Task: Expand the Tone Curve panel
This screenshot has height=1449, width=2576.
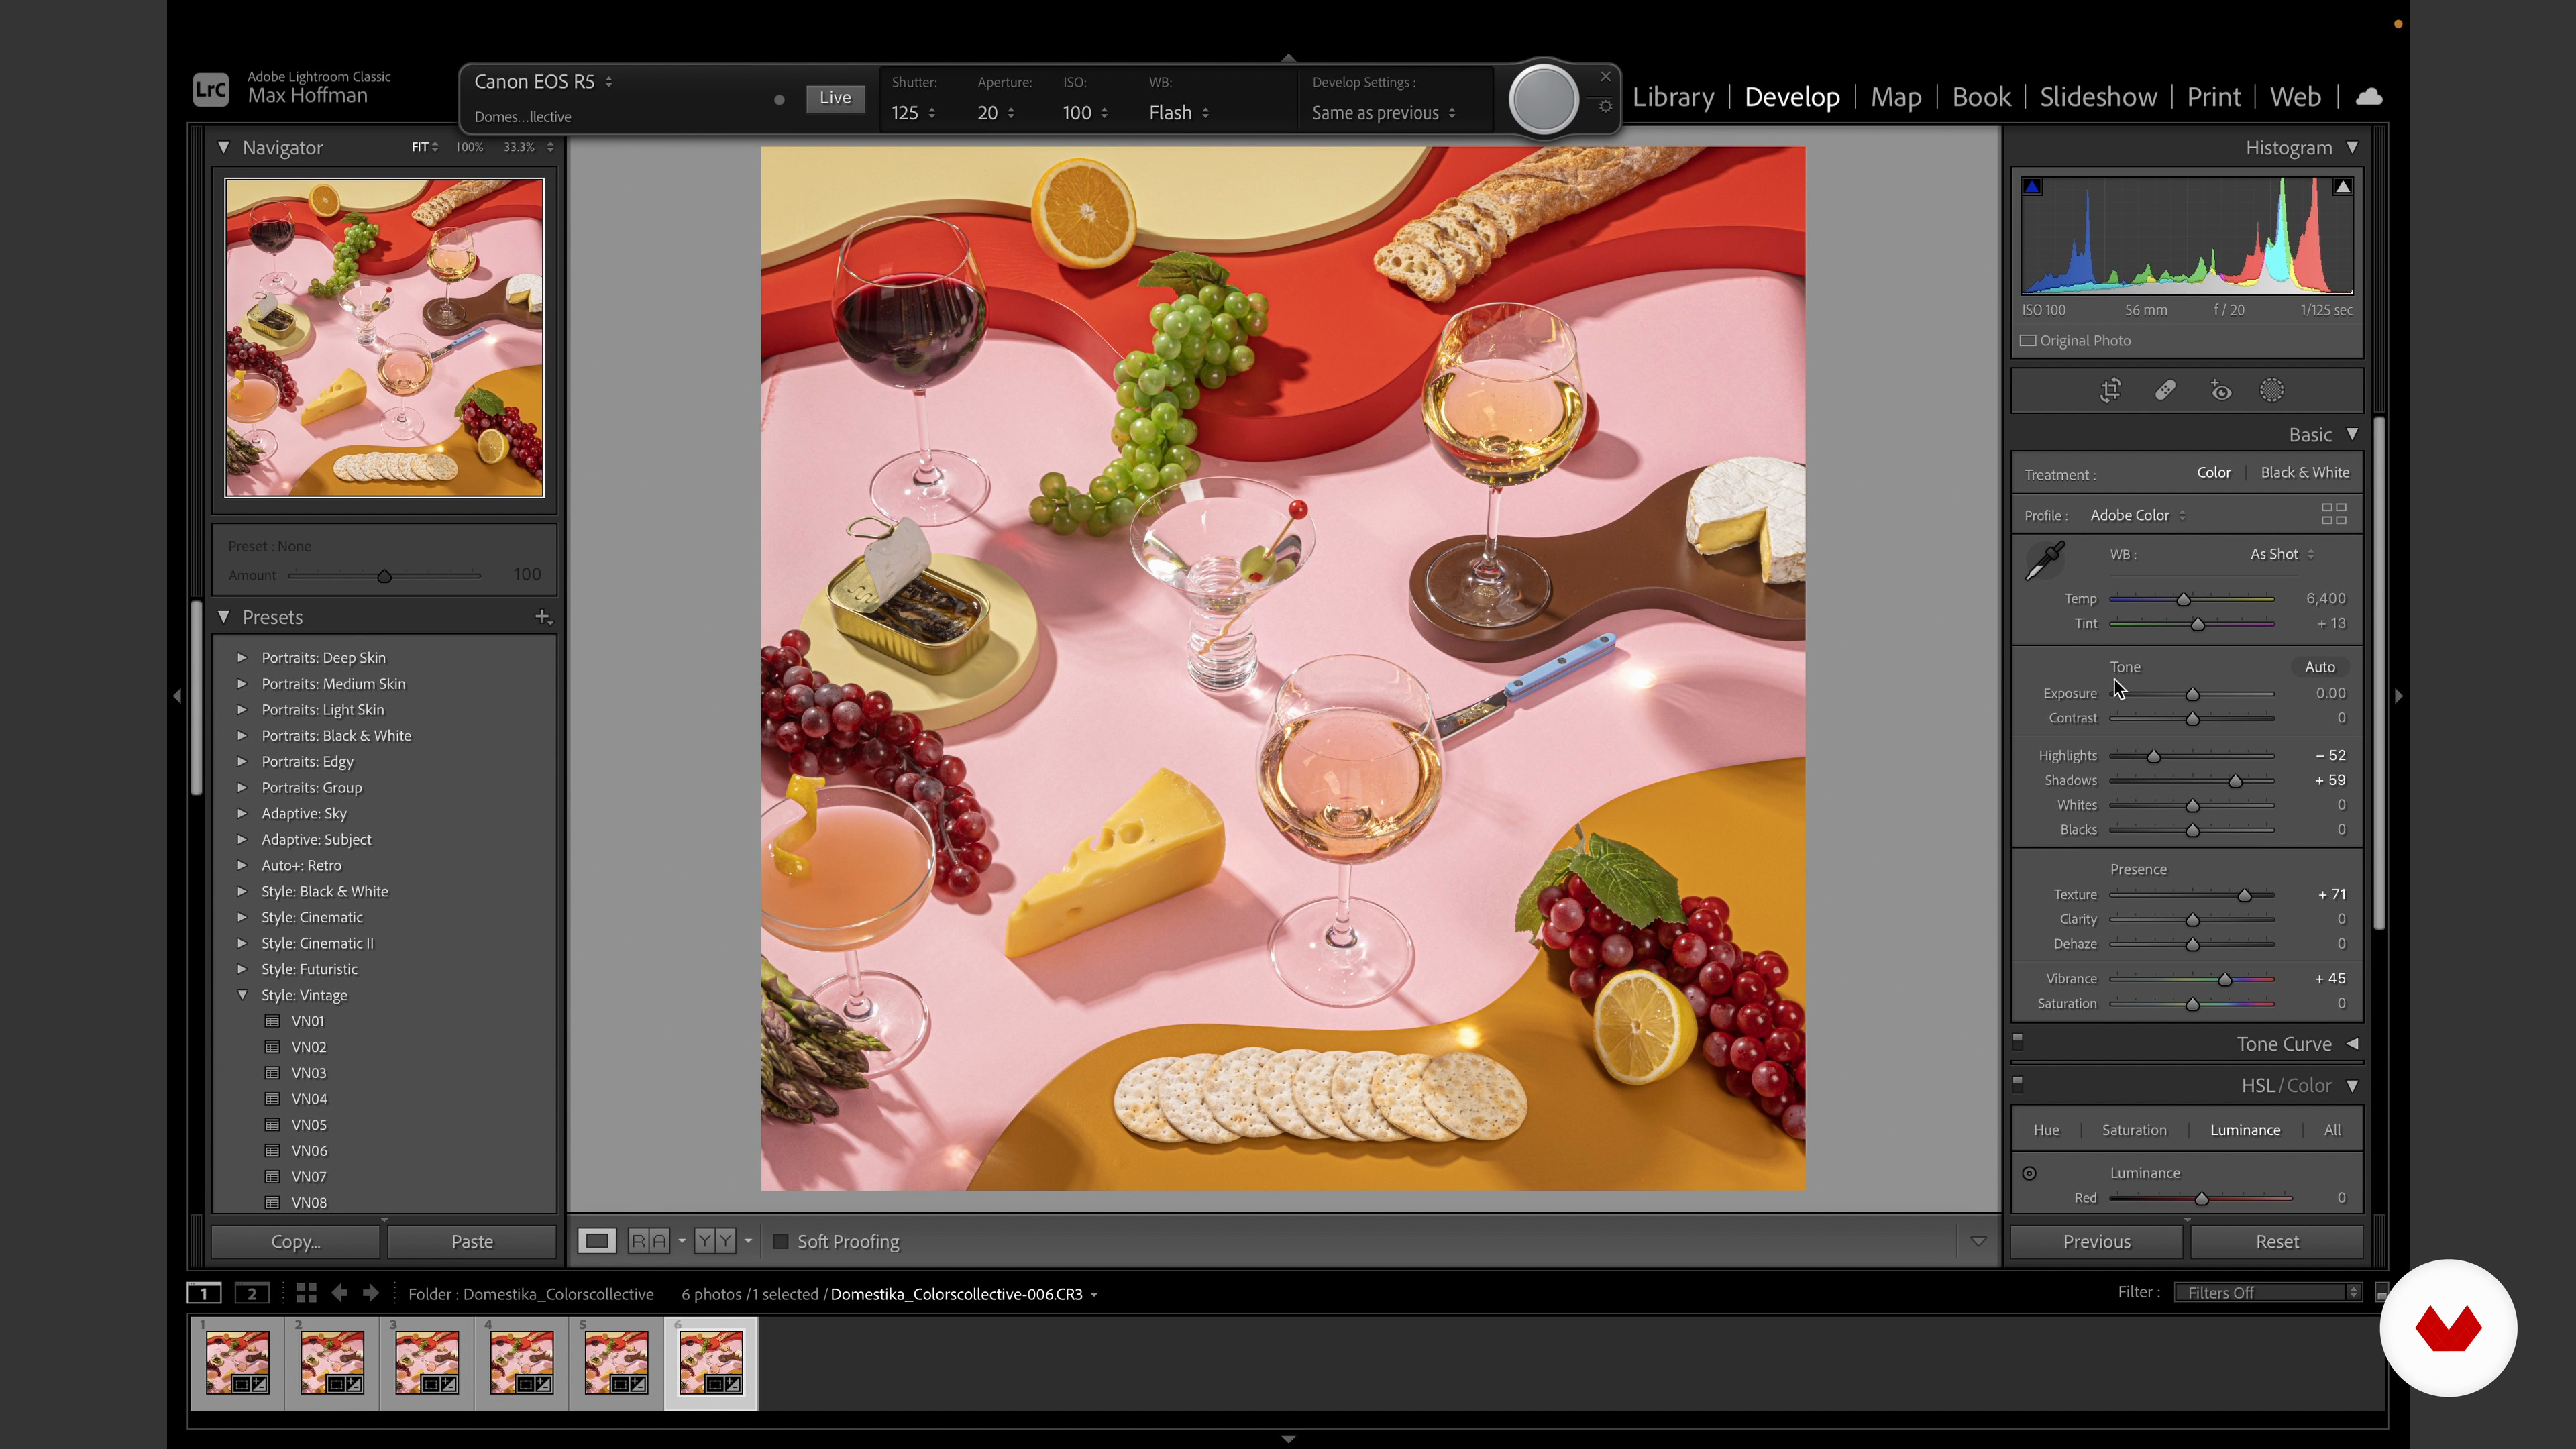Action: pos(2352,1044)
